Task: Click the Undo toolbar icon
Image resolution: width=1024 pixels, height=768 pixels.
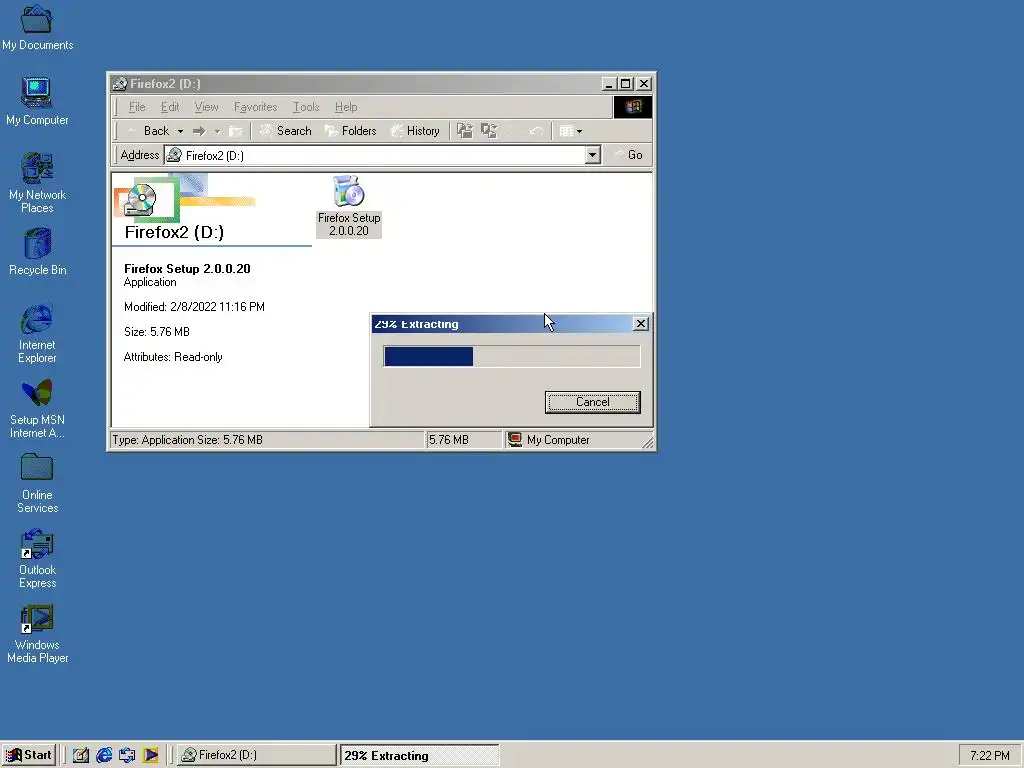Action: (x=536, y=131)
